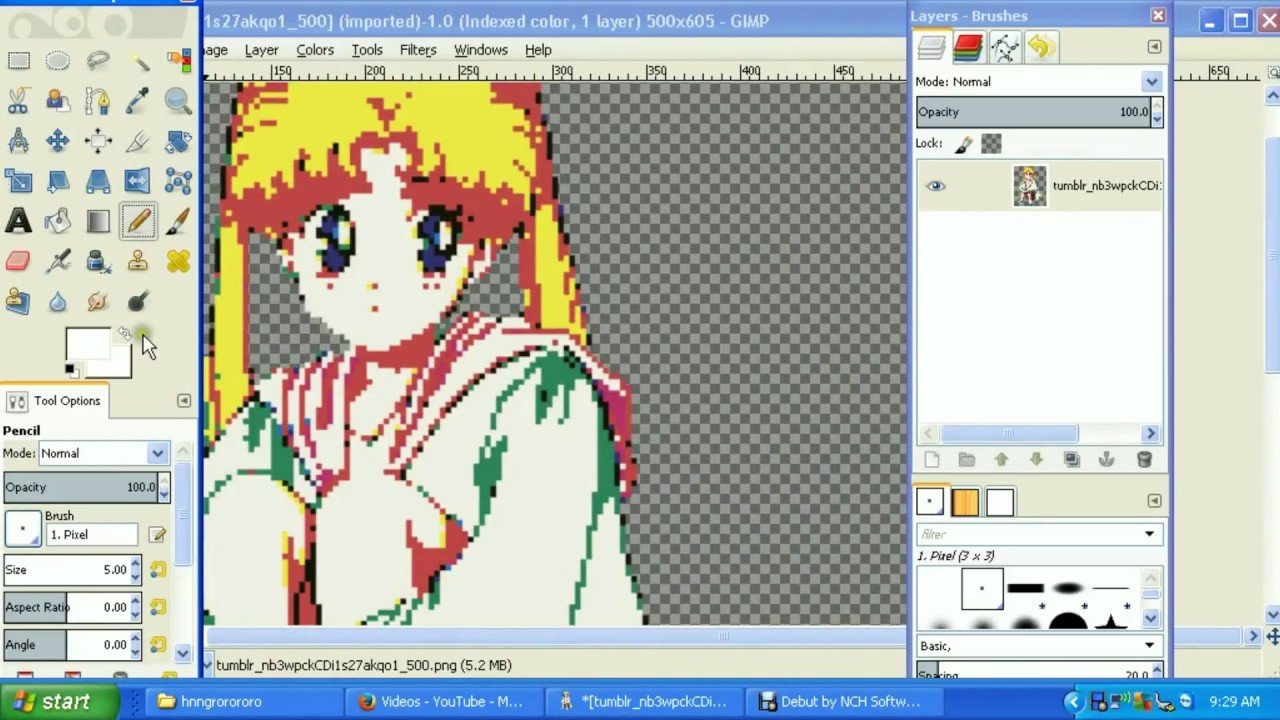Switch to Debut by NCH Software taskbar item

(843, 702)
